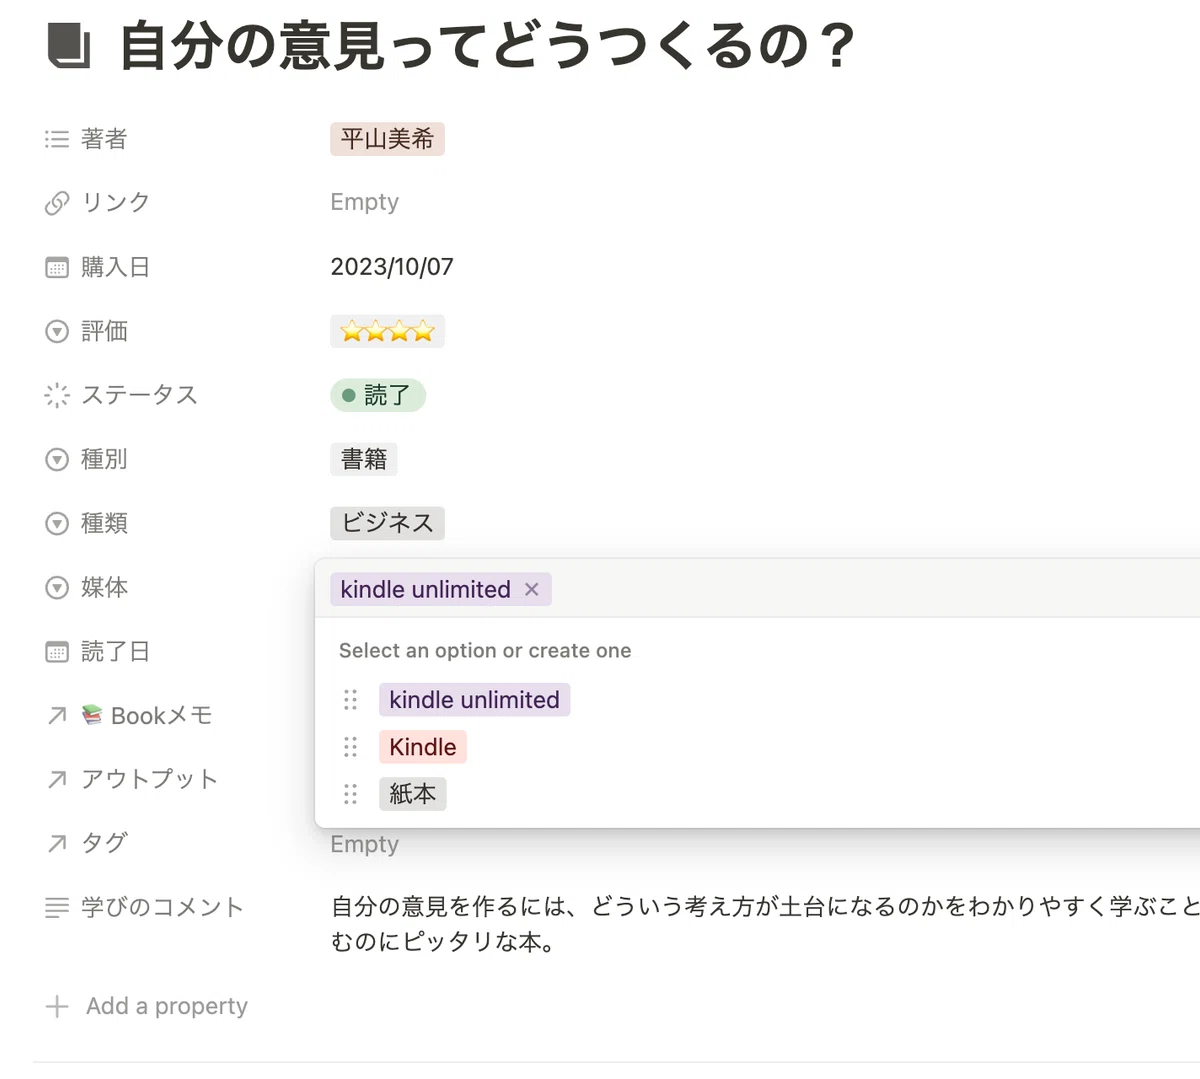Click the relation arrow icon next to アウトプット
Viewport: 1200px width, 1079px height.
57,779
